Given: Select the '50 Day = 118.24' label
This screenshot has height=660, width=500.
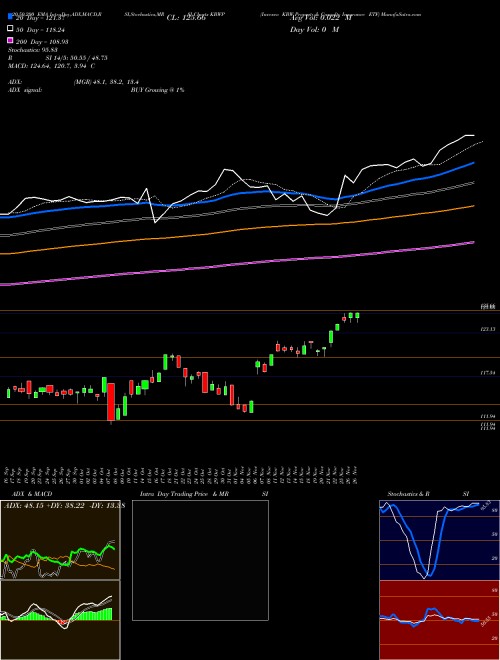Looking at the screenshot, I should 40,30.
